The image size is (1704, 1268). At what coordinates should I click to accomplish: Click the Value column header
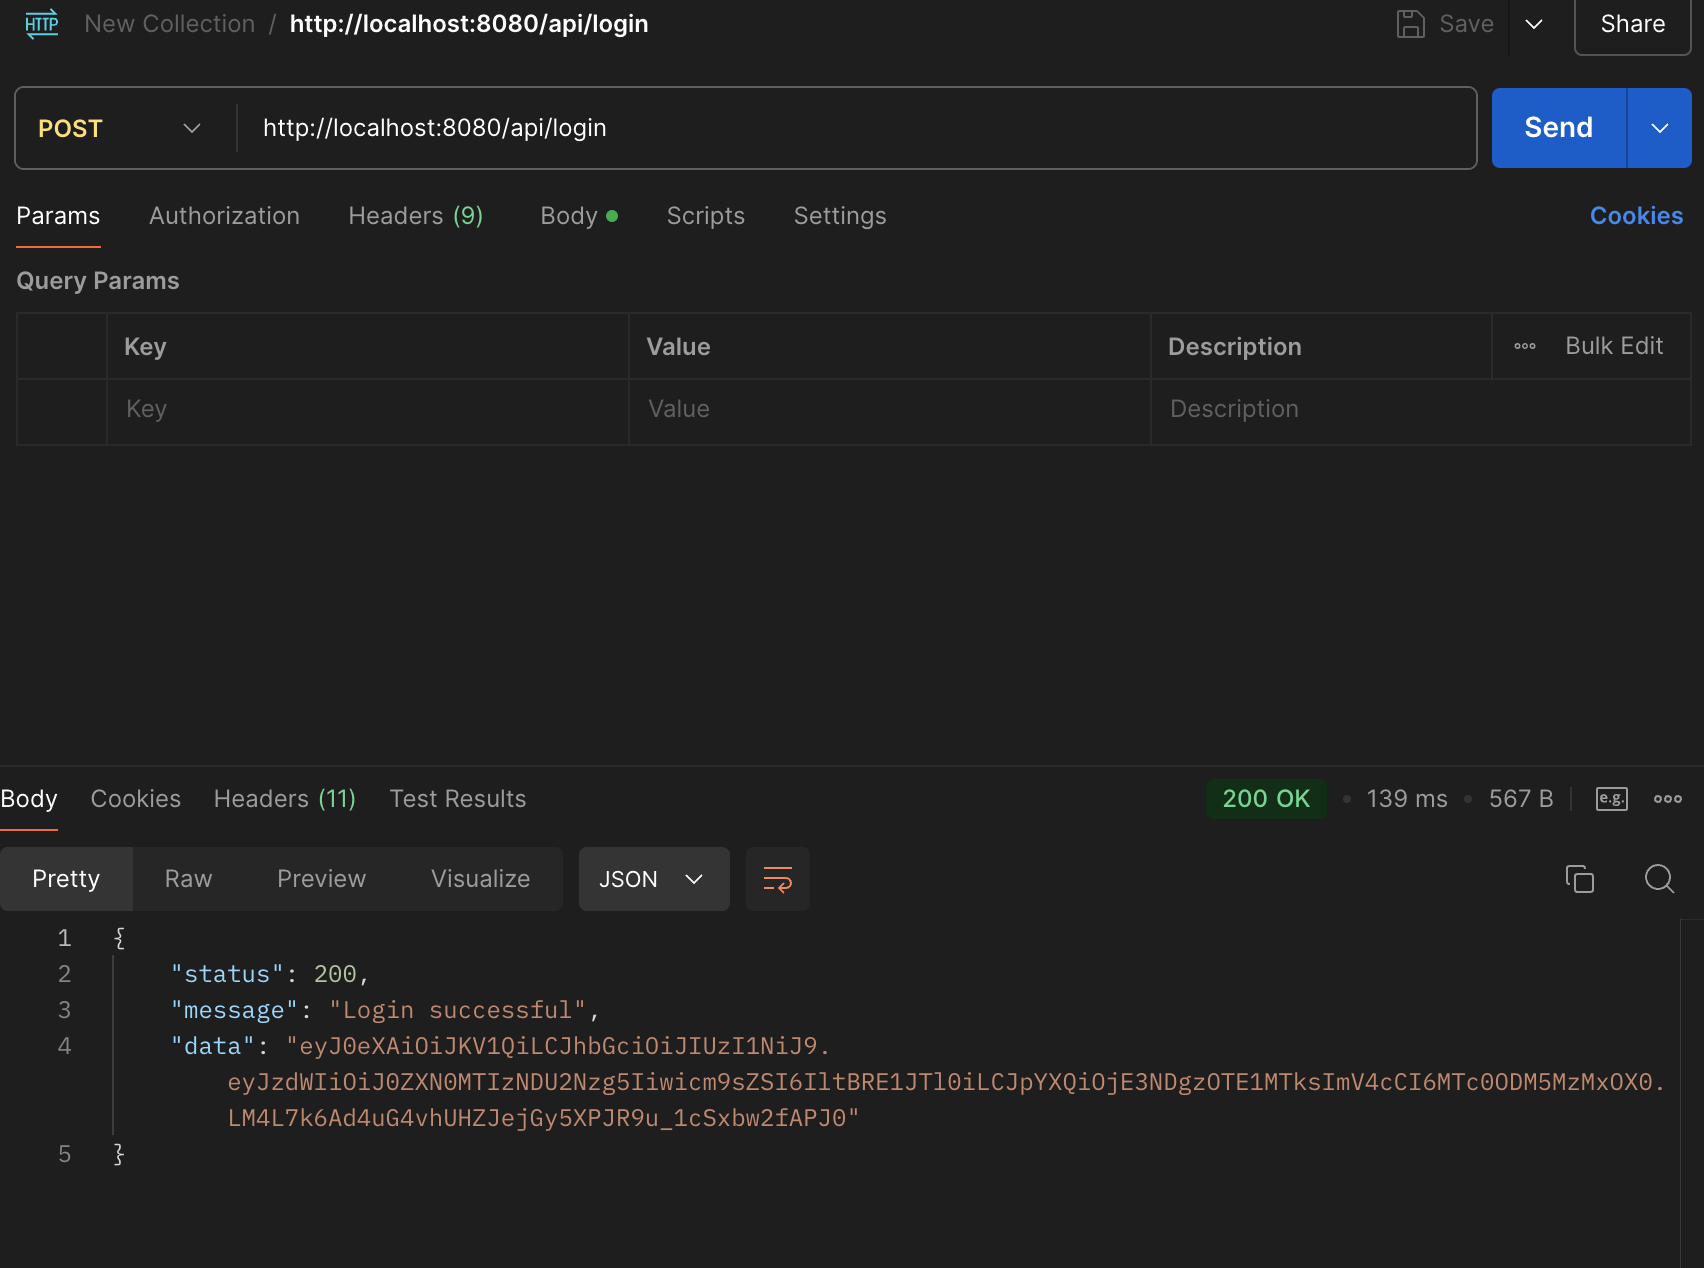point(678,347)
